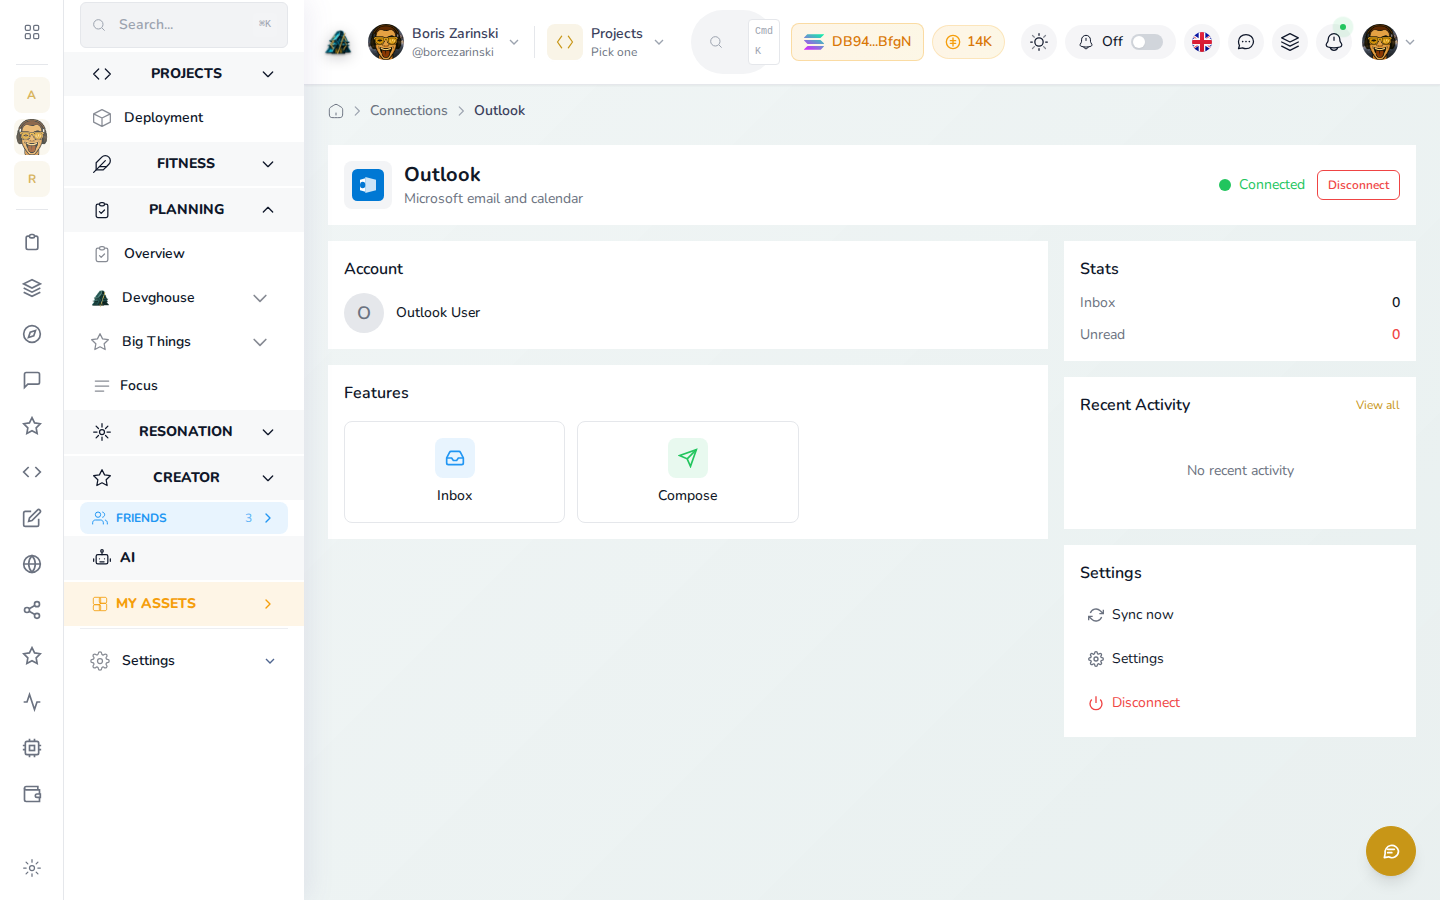Open notifications bell icon
1440x900 pixels.
tap(1334, 42)
